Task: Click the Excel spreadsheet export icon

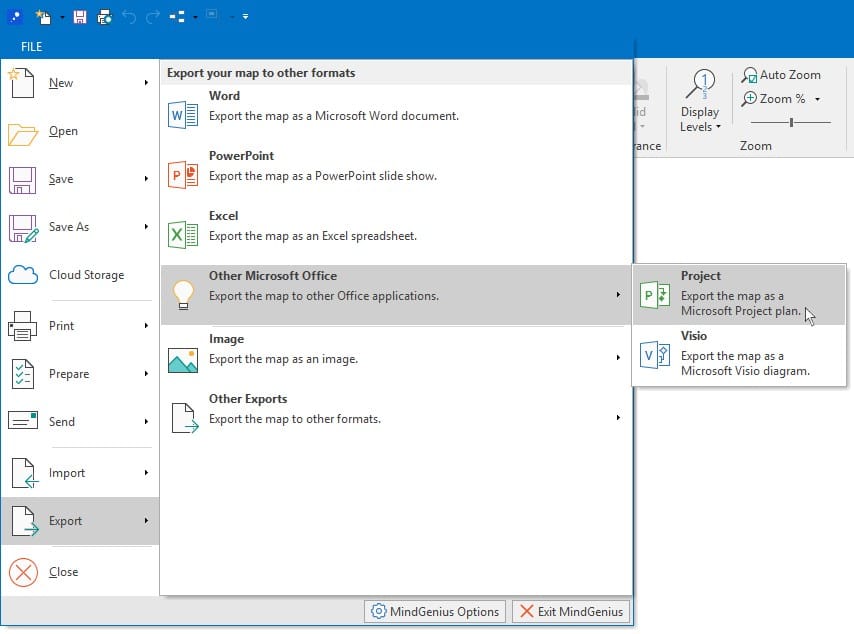Action: tap(182, 235)
